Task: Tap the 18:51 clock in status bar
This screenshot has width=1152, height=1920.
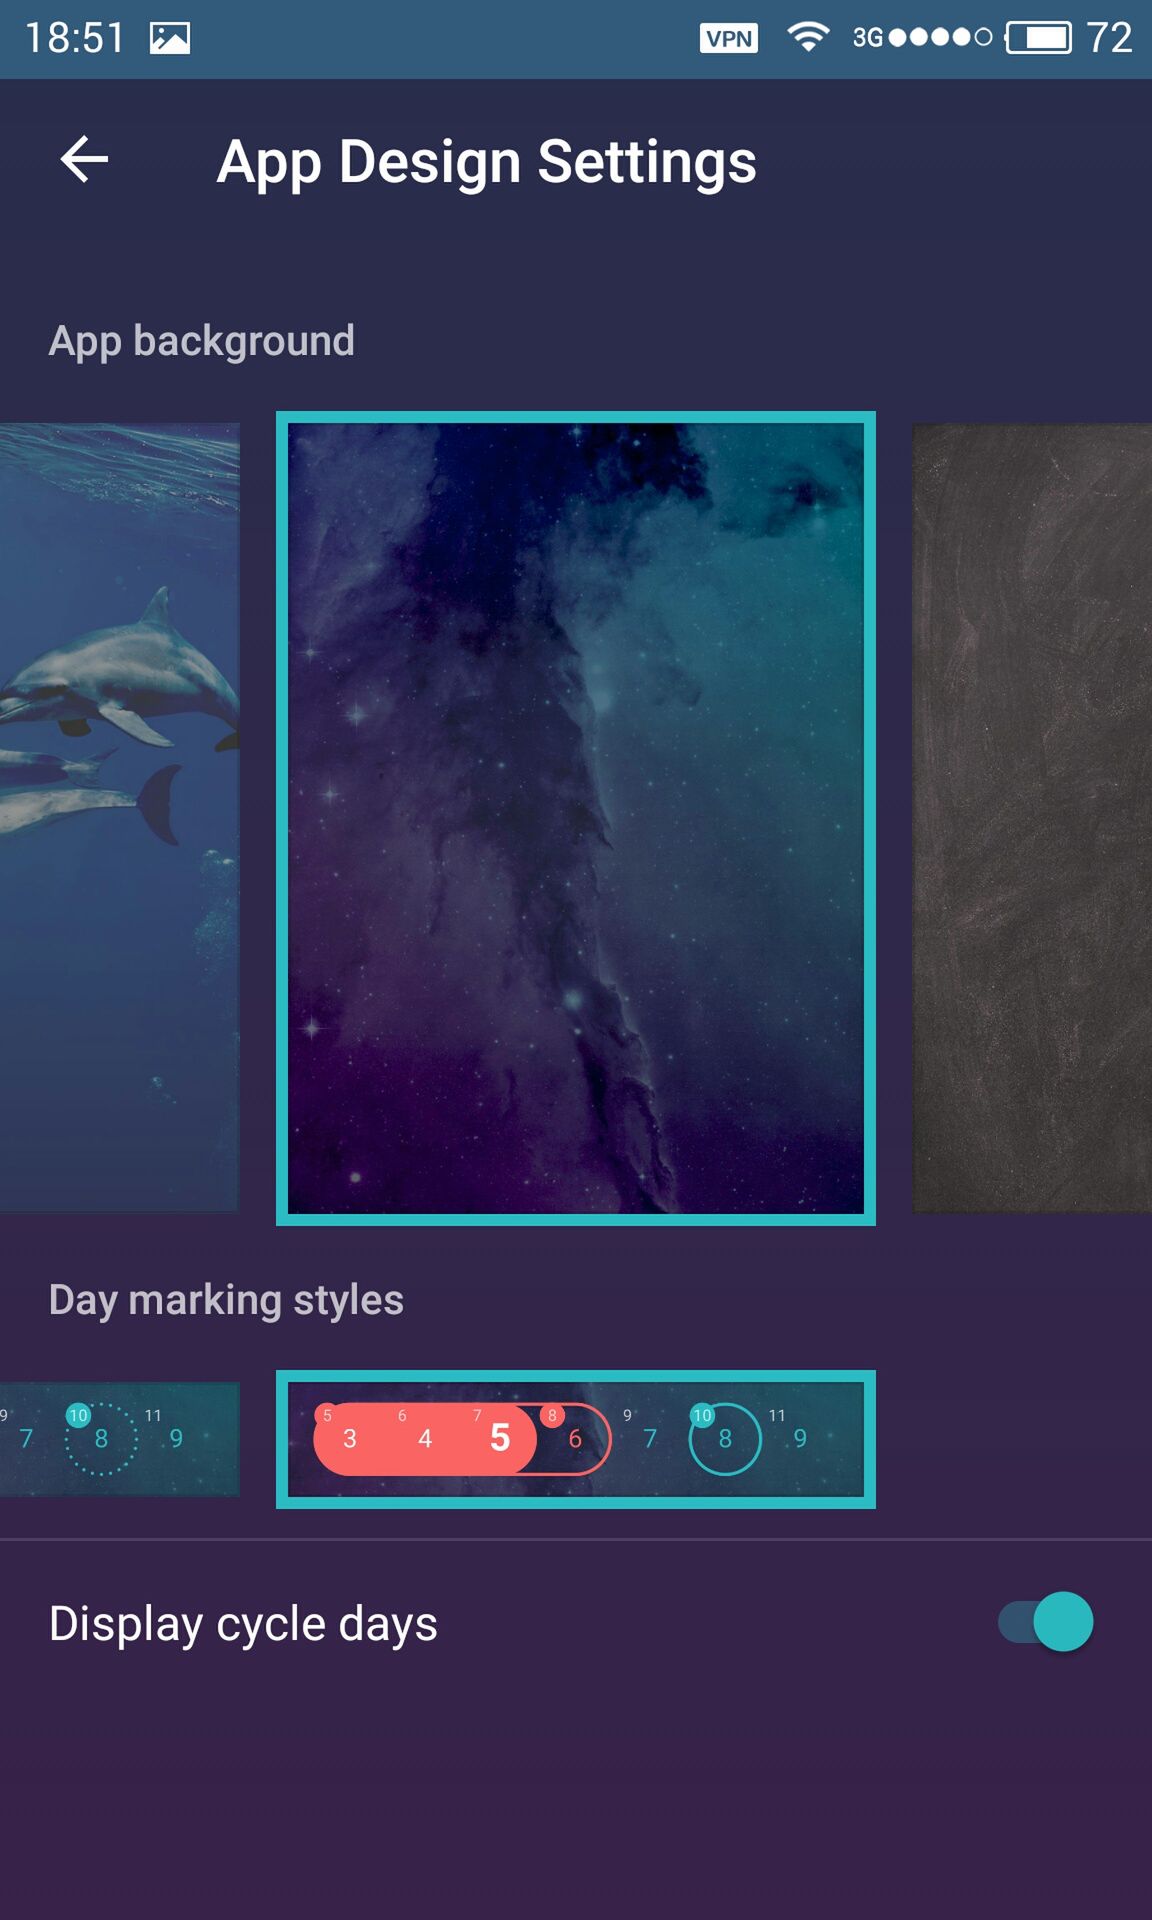Action: (75, 38)
